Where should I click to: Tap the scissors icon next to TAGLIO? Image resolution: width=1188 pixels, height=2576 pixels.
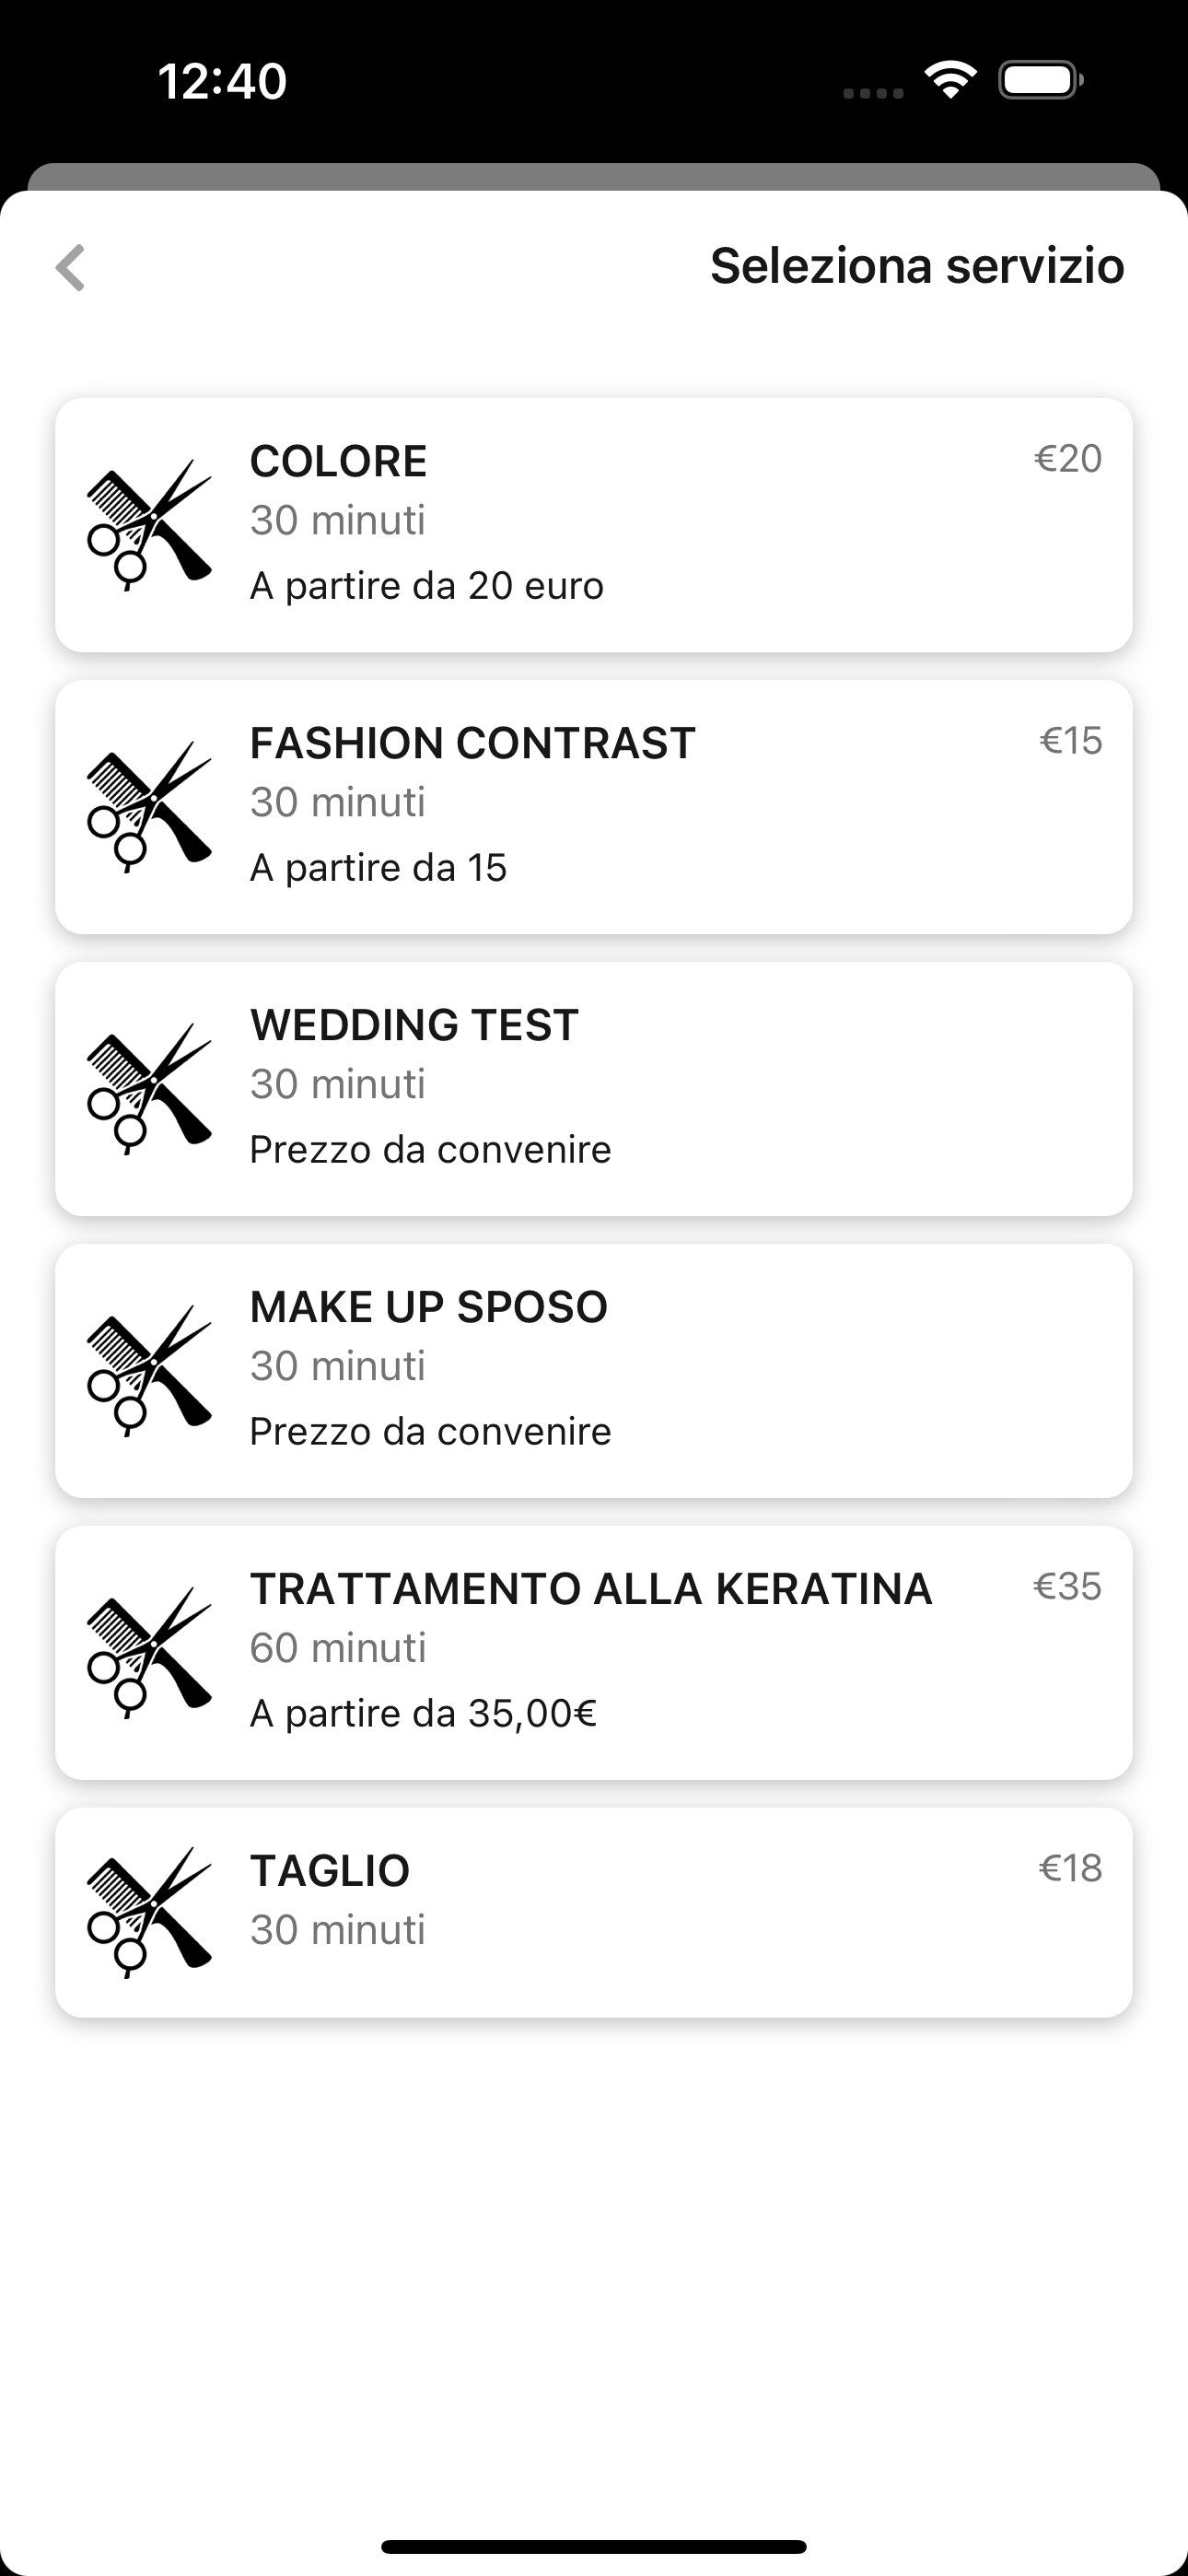pyautogui.click(x=149, y=1912)
